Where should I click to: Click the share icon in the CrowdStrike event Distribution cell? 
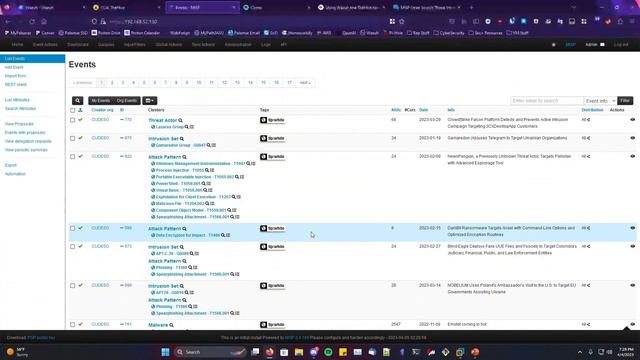588,120
